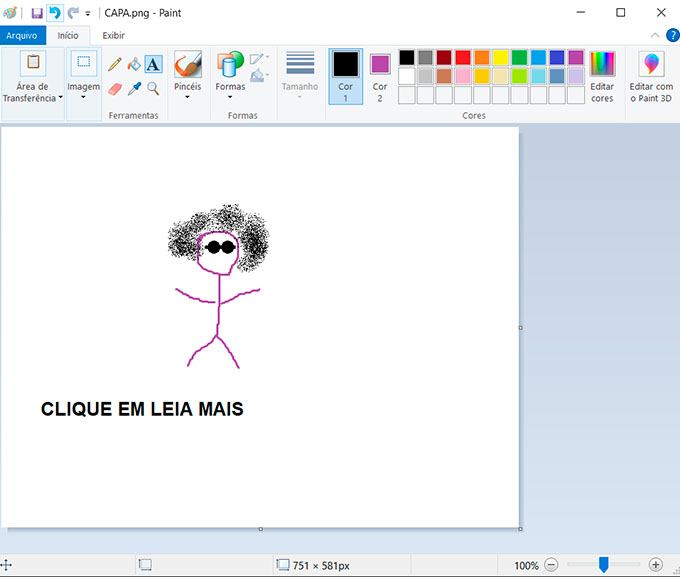
Task: Choose the Eraser tool
Action: (115, 88)
